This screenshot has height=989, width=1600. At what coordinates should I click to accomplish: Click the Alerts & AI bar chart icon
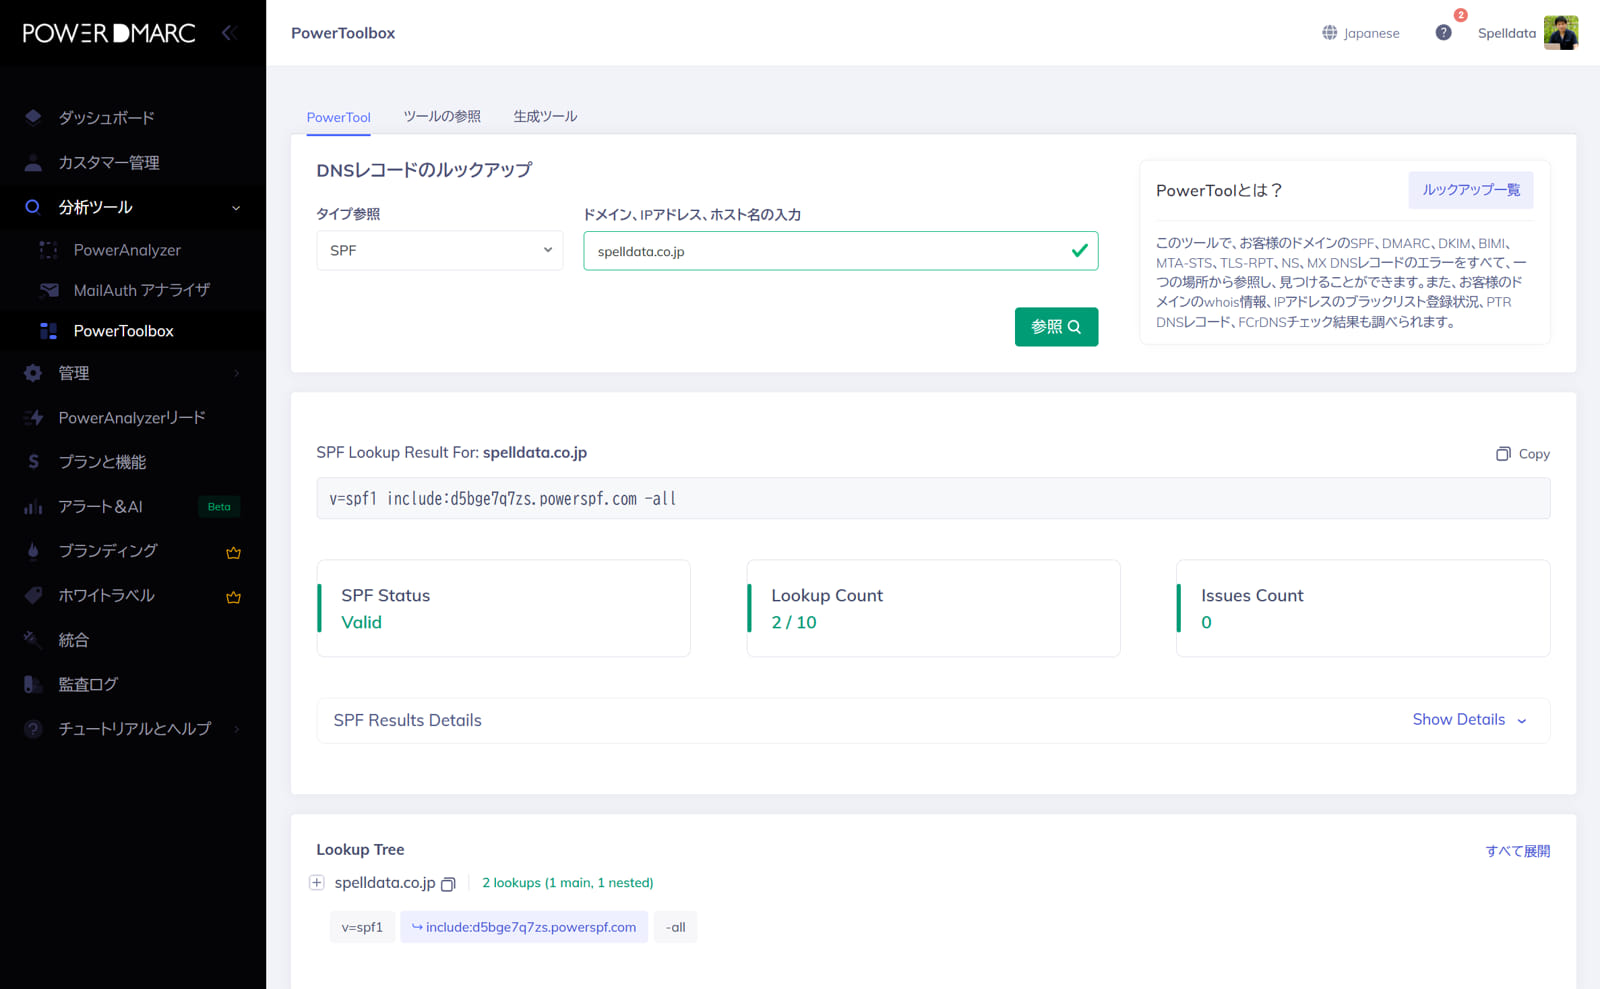(33, 506)
